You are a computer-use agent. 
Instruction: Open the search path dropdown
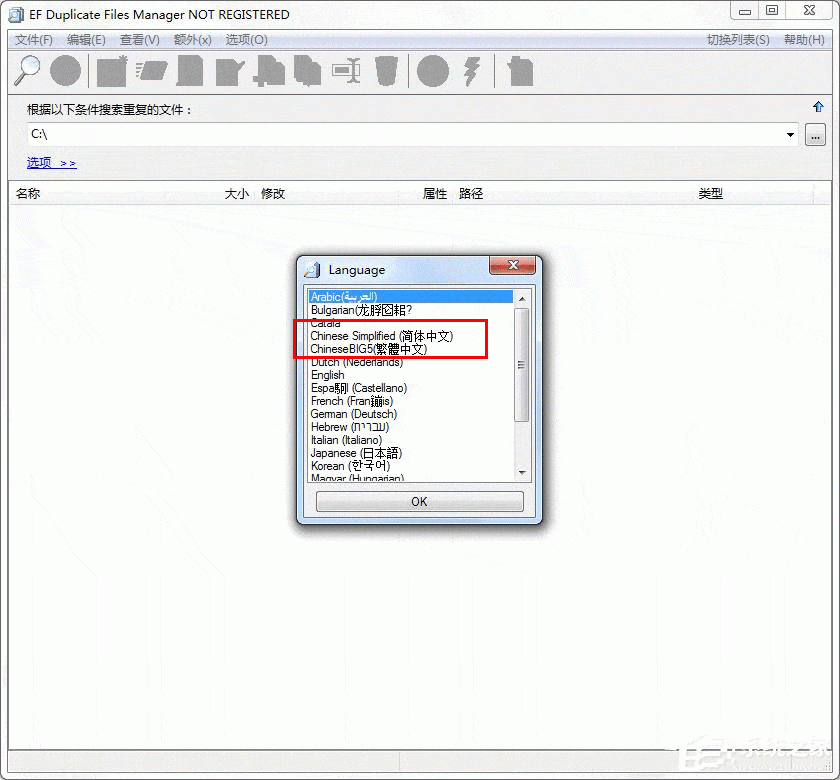790,134
